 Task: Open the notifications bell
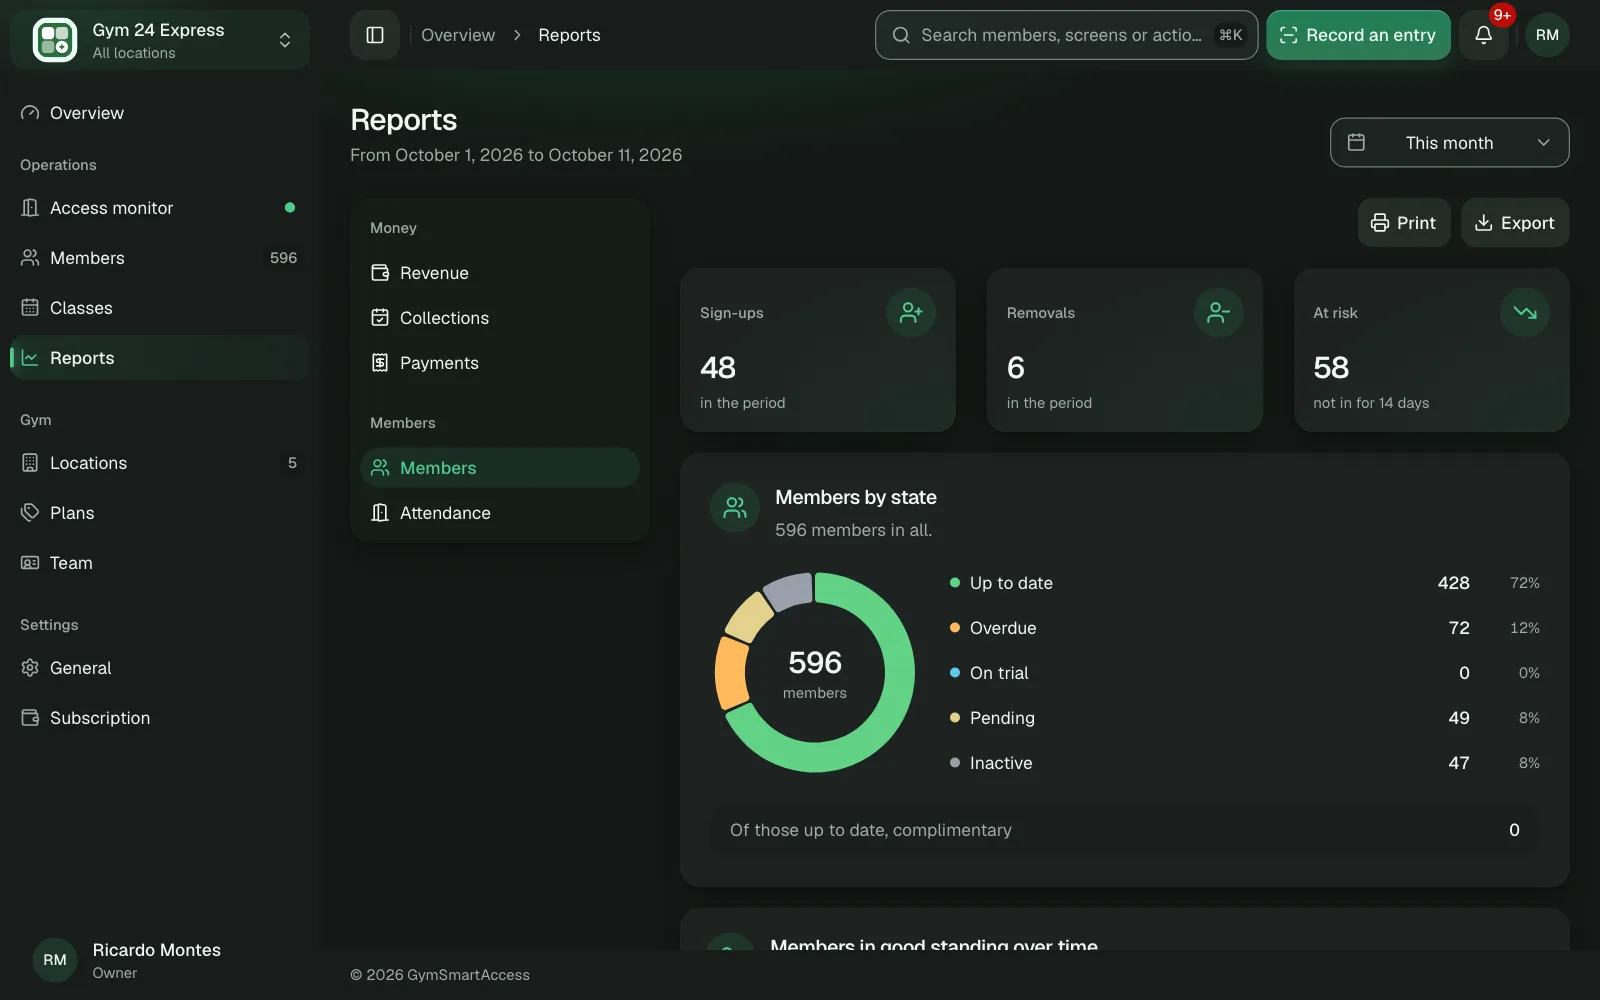tap(1483, 35)
